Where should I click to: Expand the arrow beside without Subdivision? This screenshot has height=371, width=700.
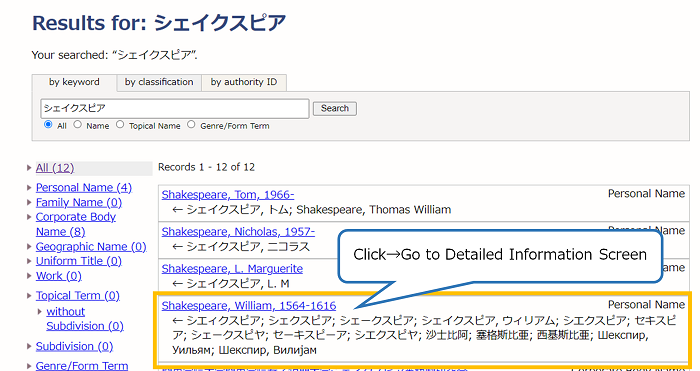[39, 312]
